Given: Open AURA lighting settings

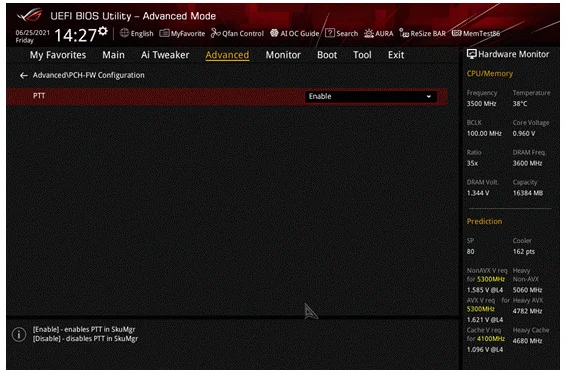Looking at the screenshot, I should [x=379, y=34].
